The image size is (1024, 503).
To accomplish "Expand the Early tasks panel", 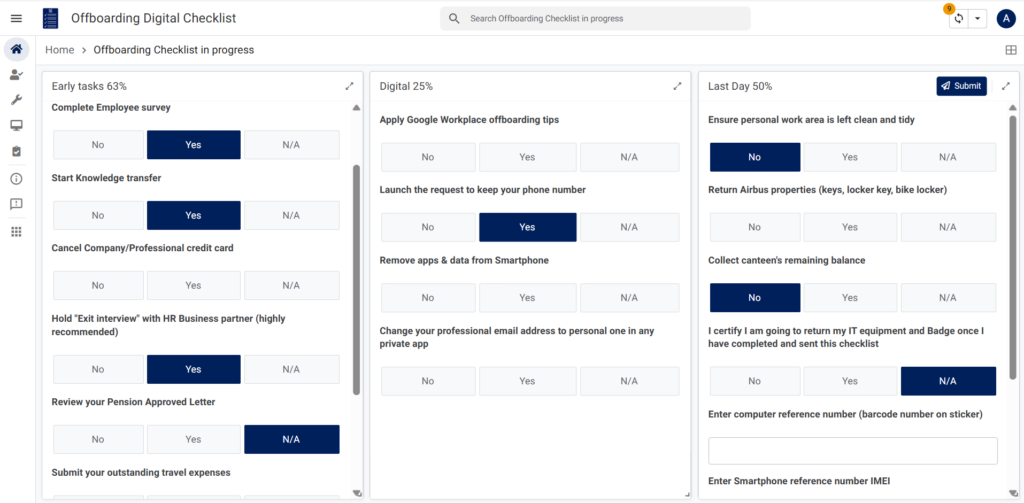I will pos(349,86).
